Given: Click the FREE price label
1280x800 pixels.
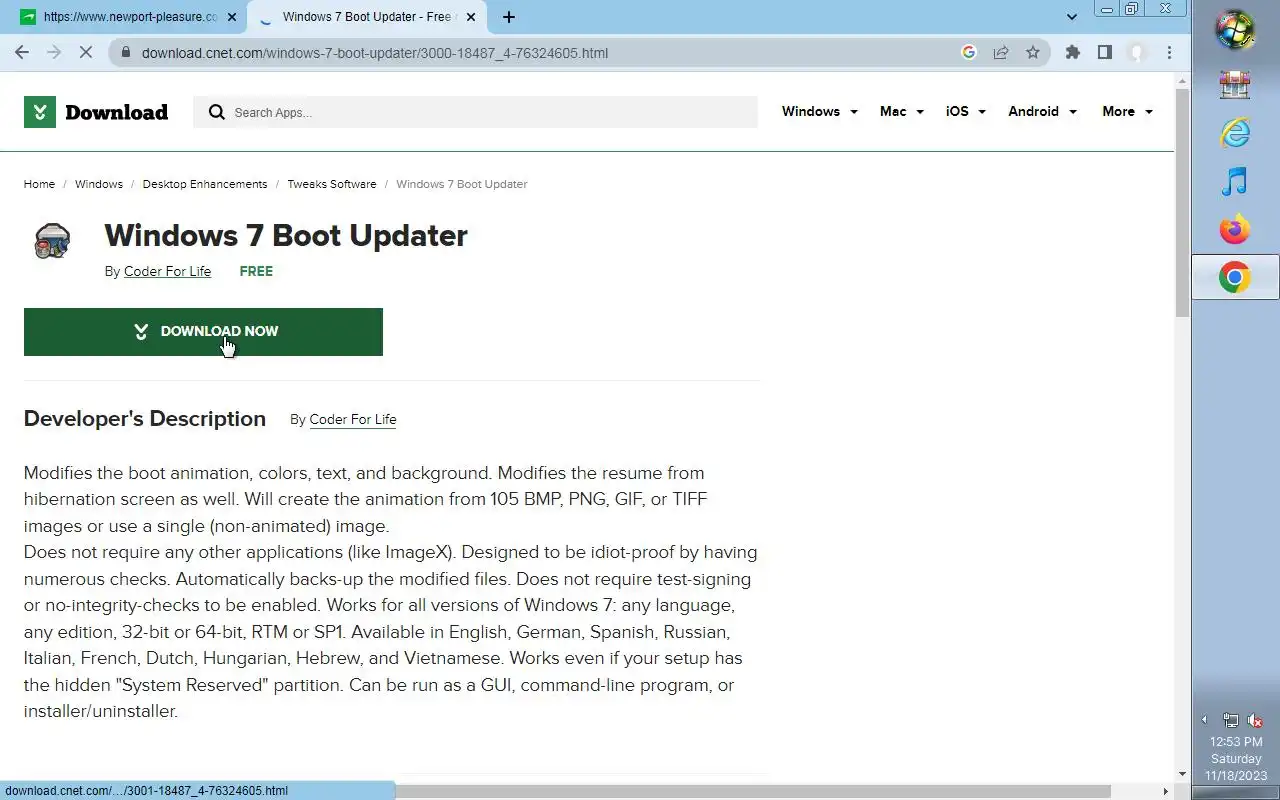Looking at the screenshot, I should click(256, 271).
